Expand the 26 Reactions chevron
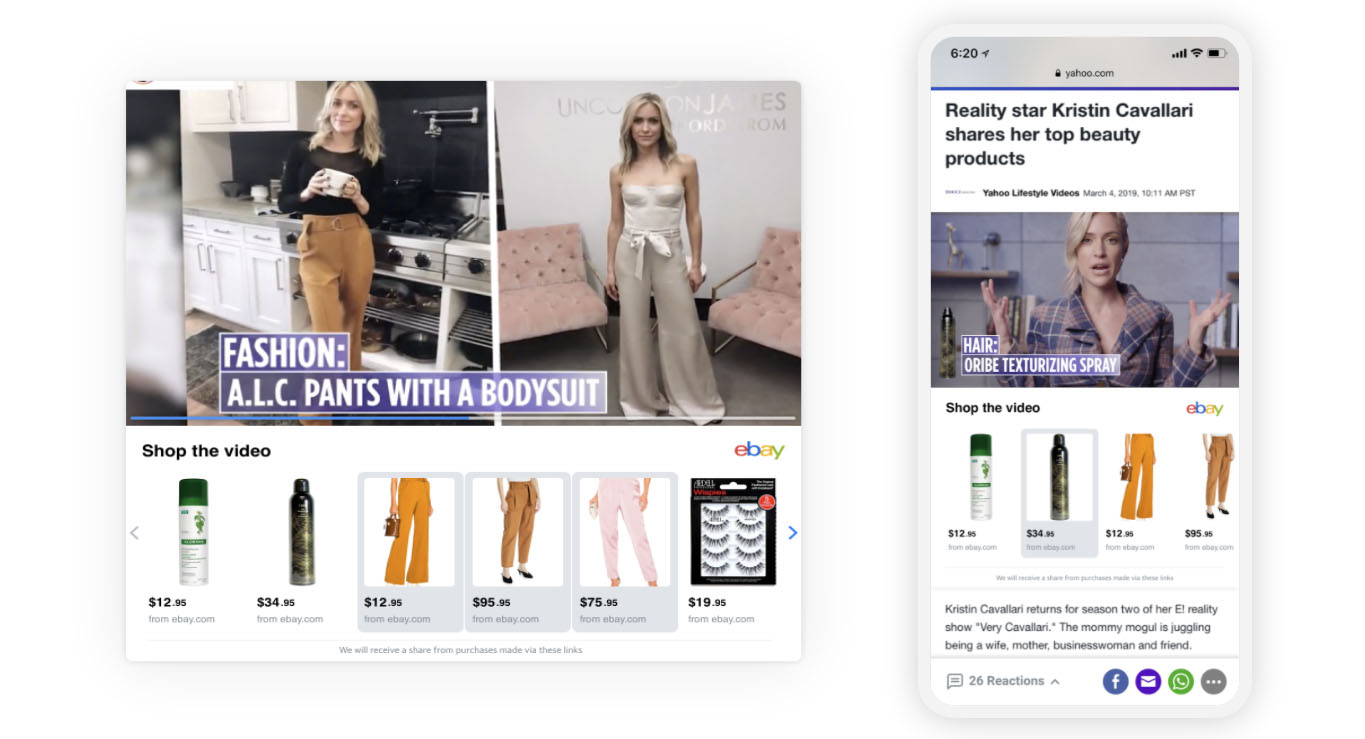 (1055, 682)
